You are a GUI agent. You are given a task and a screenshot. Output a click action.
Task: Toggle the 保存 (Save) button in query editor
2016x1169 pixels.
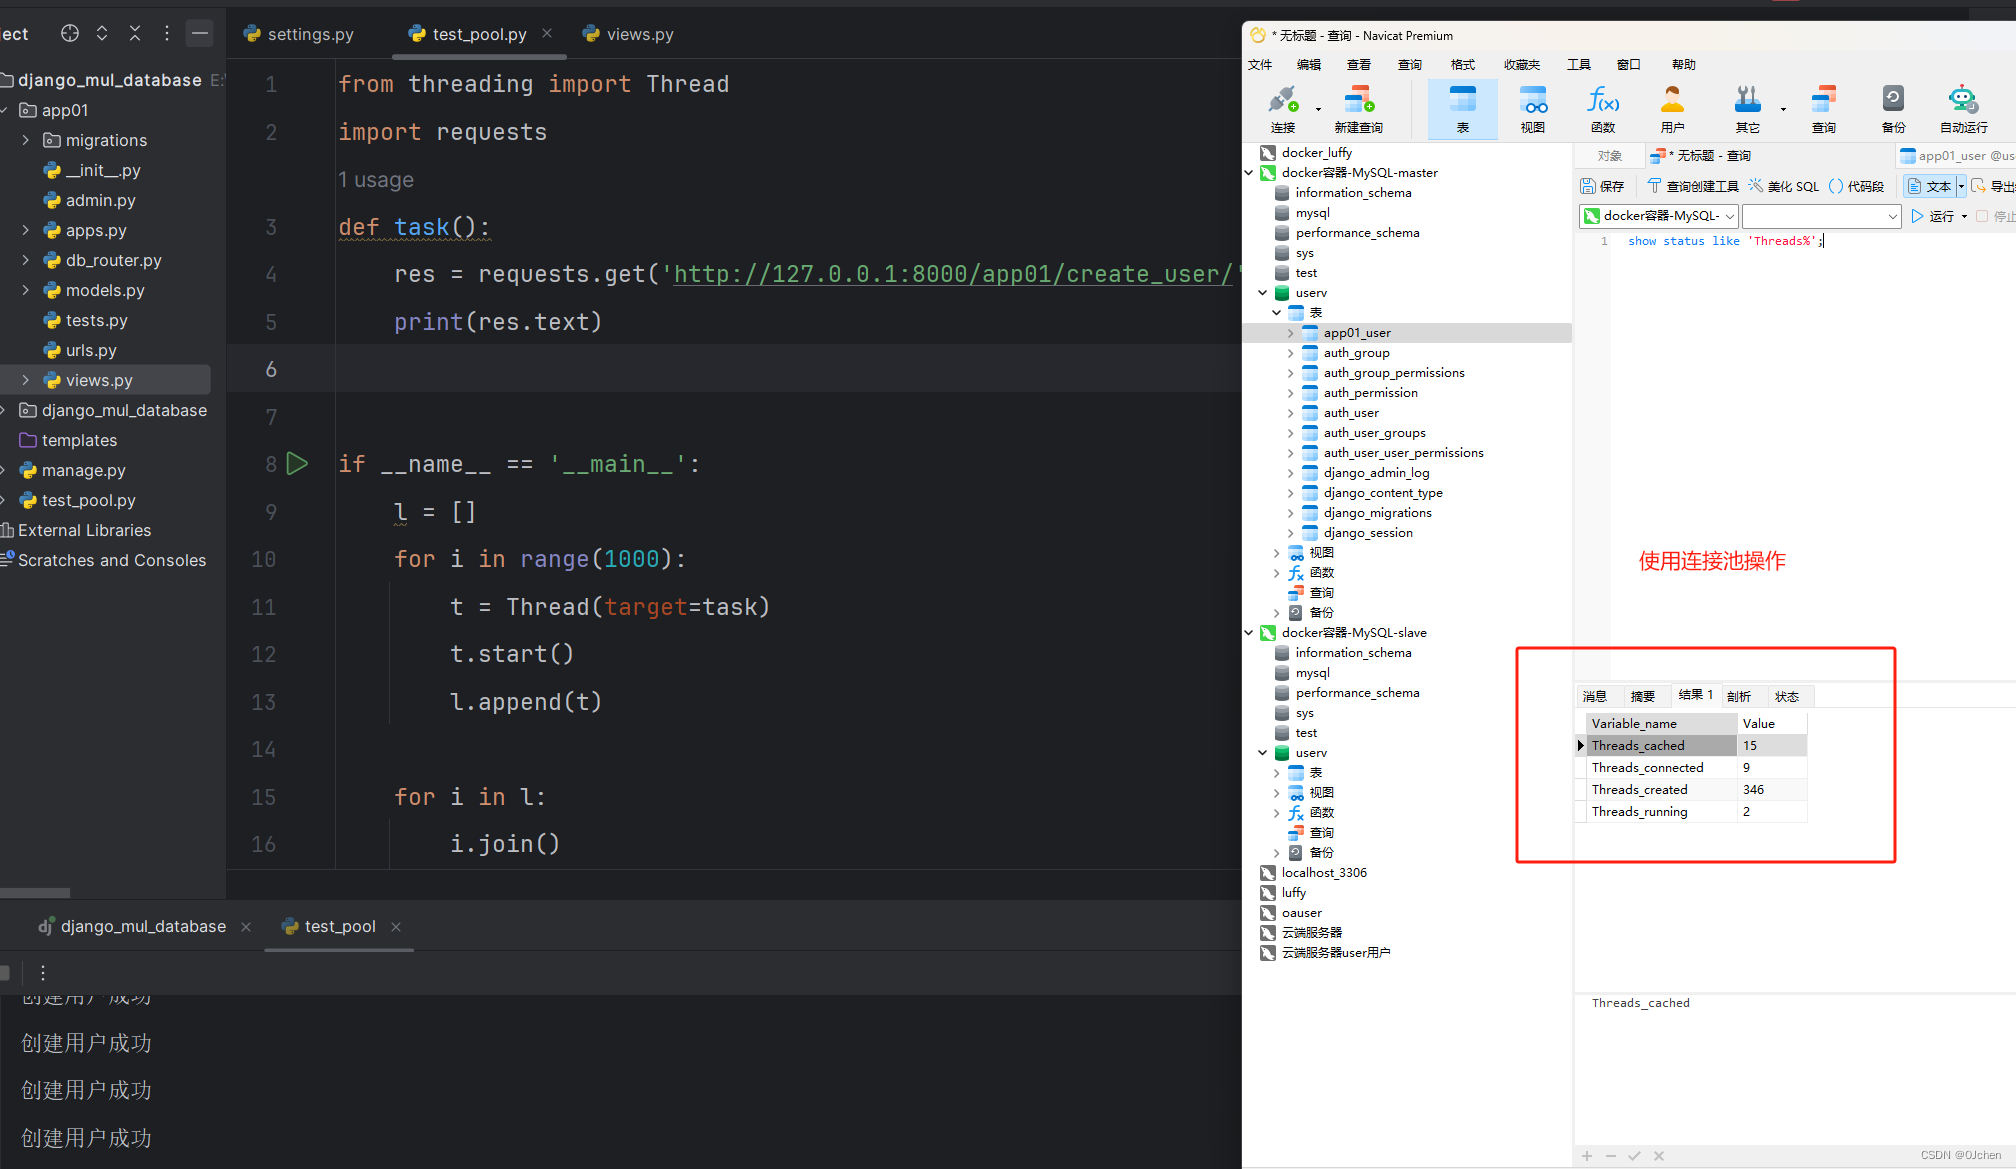pos(1606,188)
